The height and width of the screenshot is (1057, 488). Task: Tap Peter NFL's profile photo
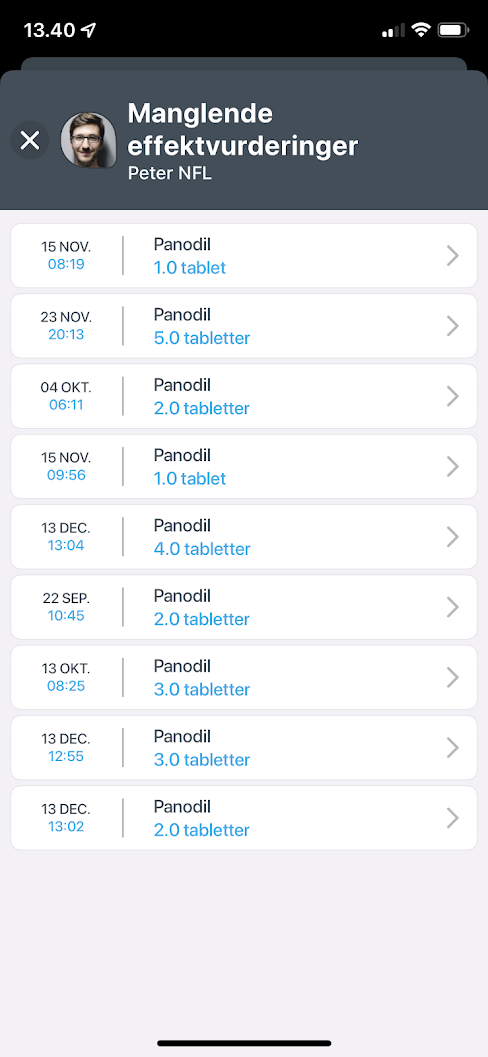88,140
